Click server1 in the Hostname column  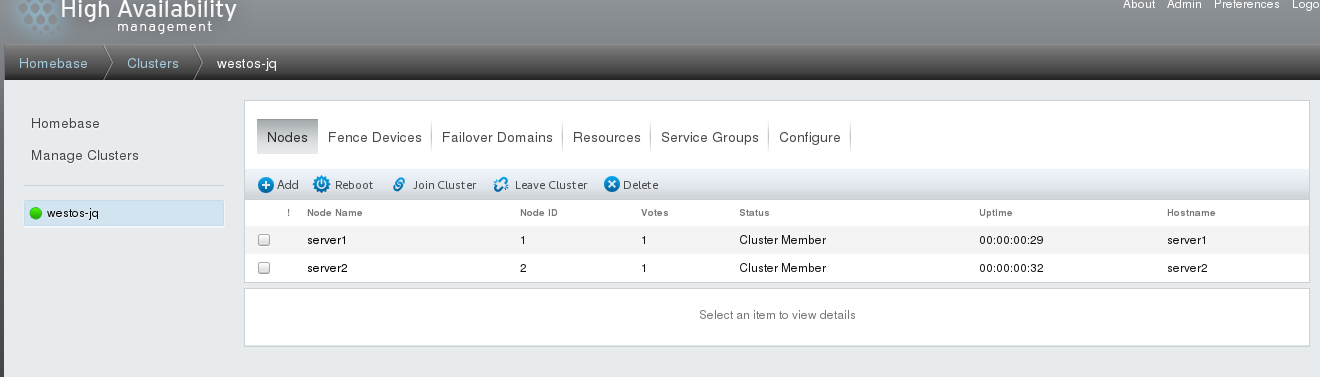click(1187, 240)
